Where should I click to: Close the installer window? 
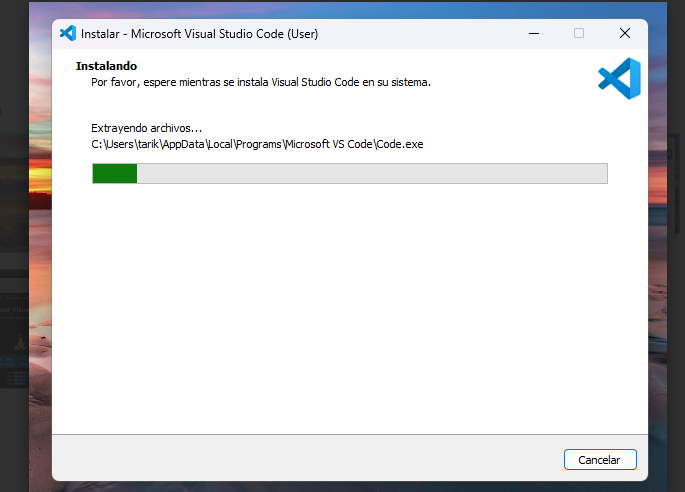(624, 33)
